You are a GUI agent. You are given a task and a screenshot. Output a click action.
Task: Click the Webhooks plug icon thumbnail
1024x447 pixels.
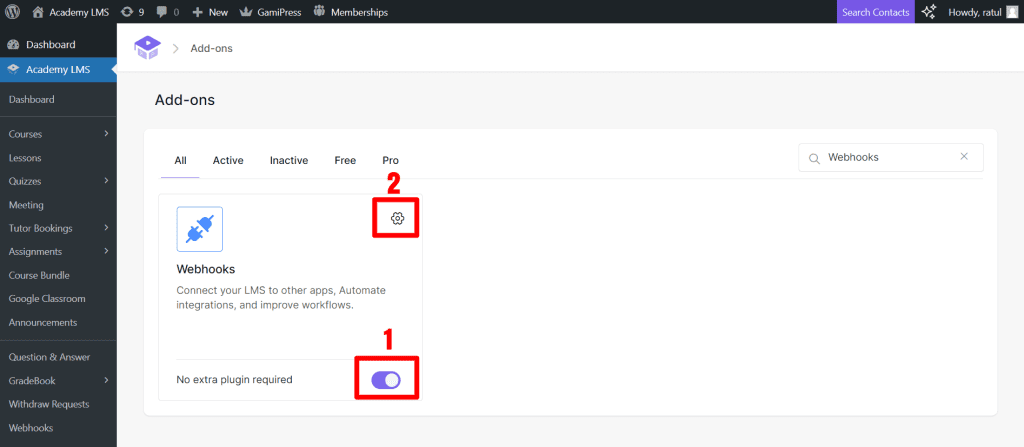pyautogui.click(x=200, y=229)
